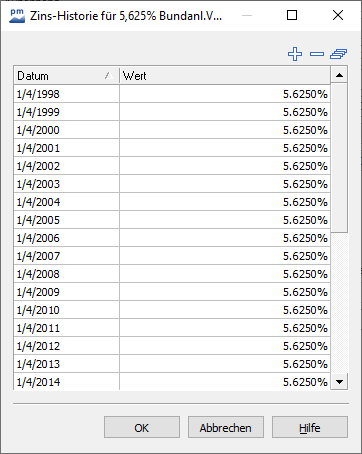Click the stacked-rows icon beside the minus
362x454 pixels.
pos(339,54)
